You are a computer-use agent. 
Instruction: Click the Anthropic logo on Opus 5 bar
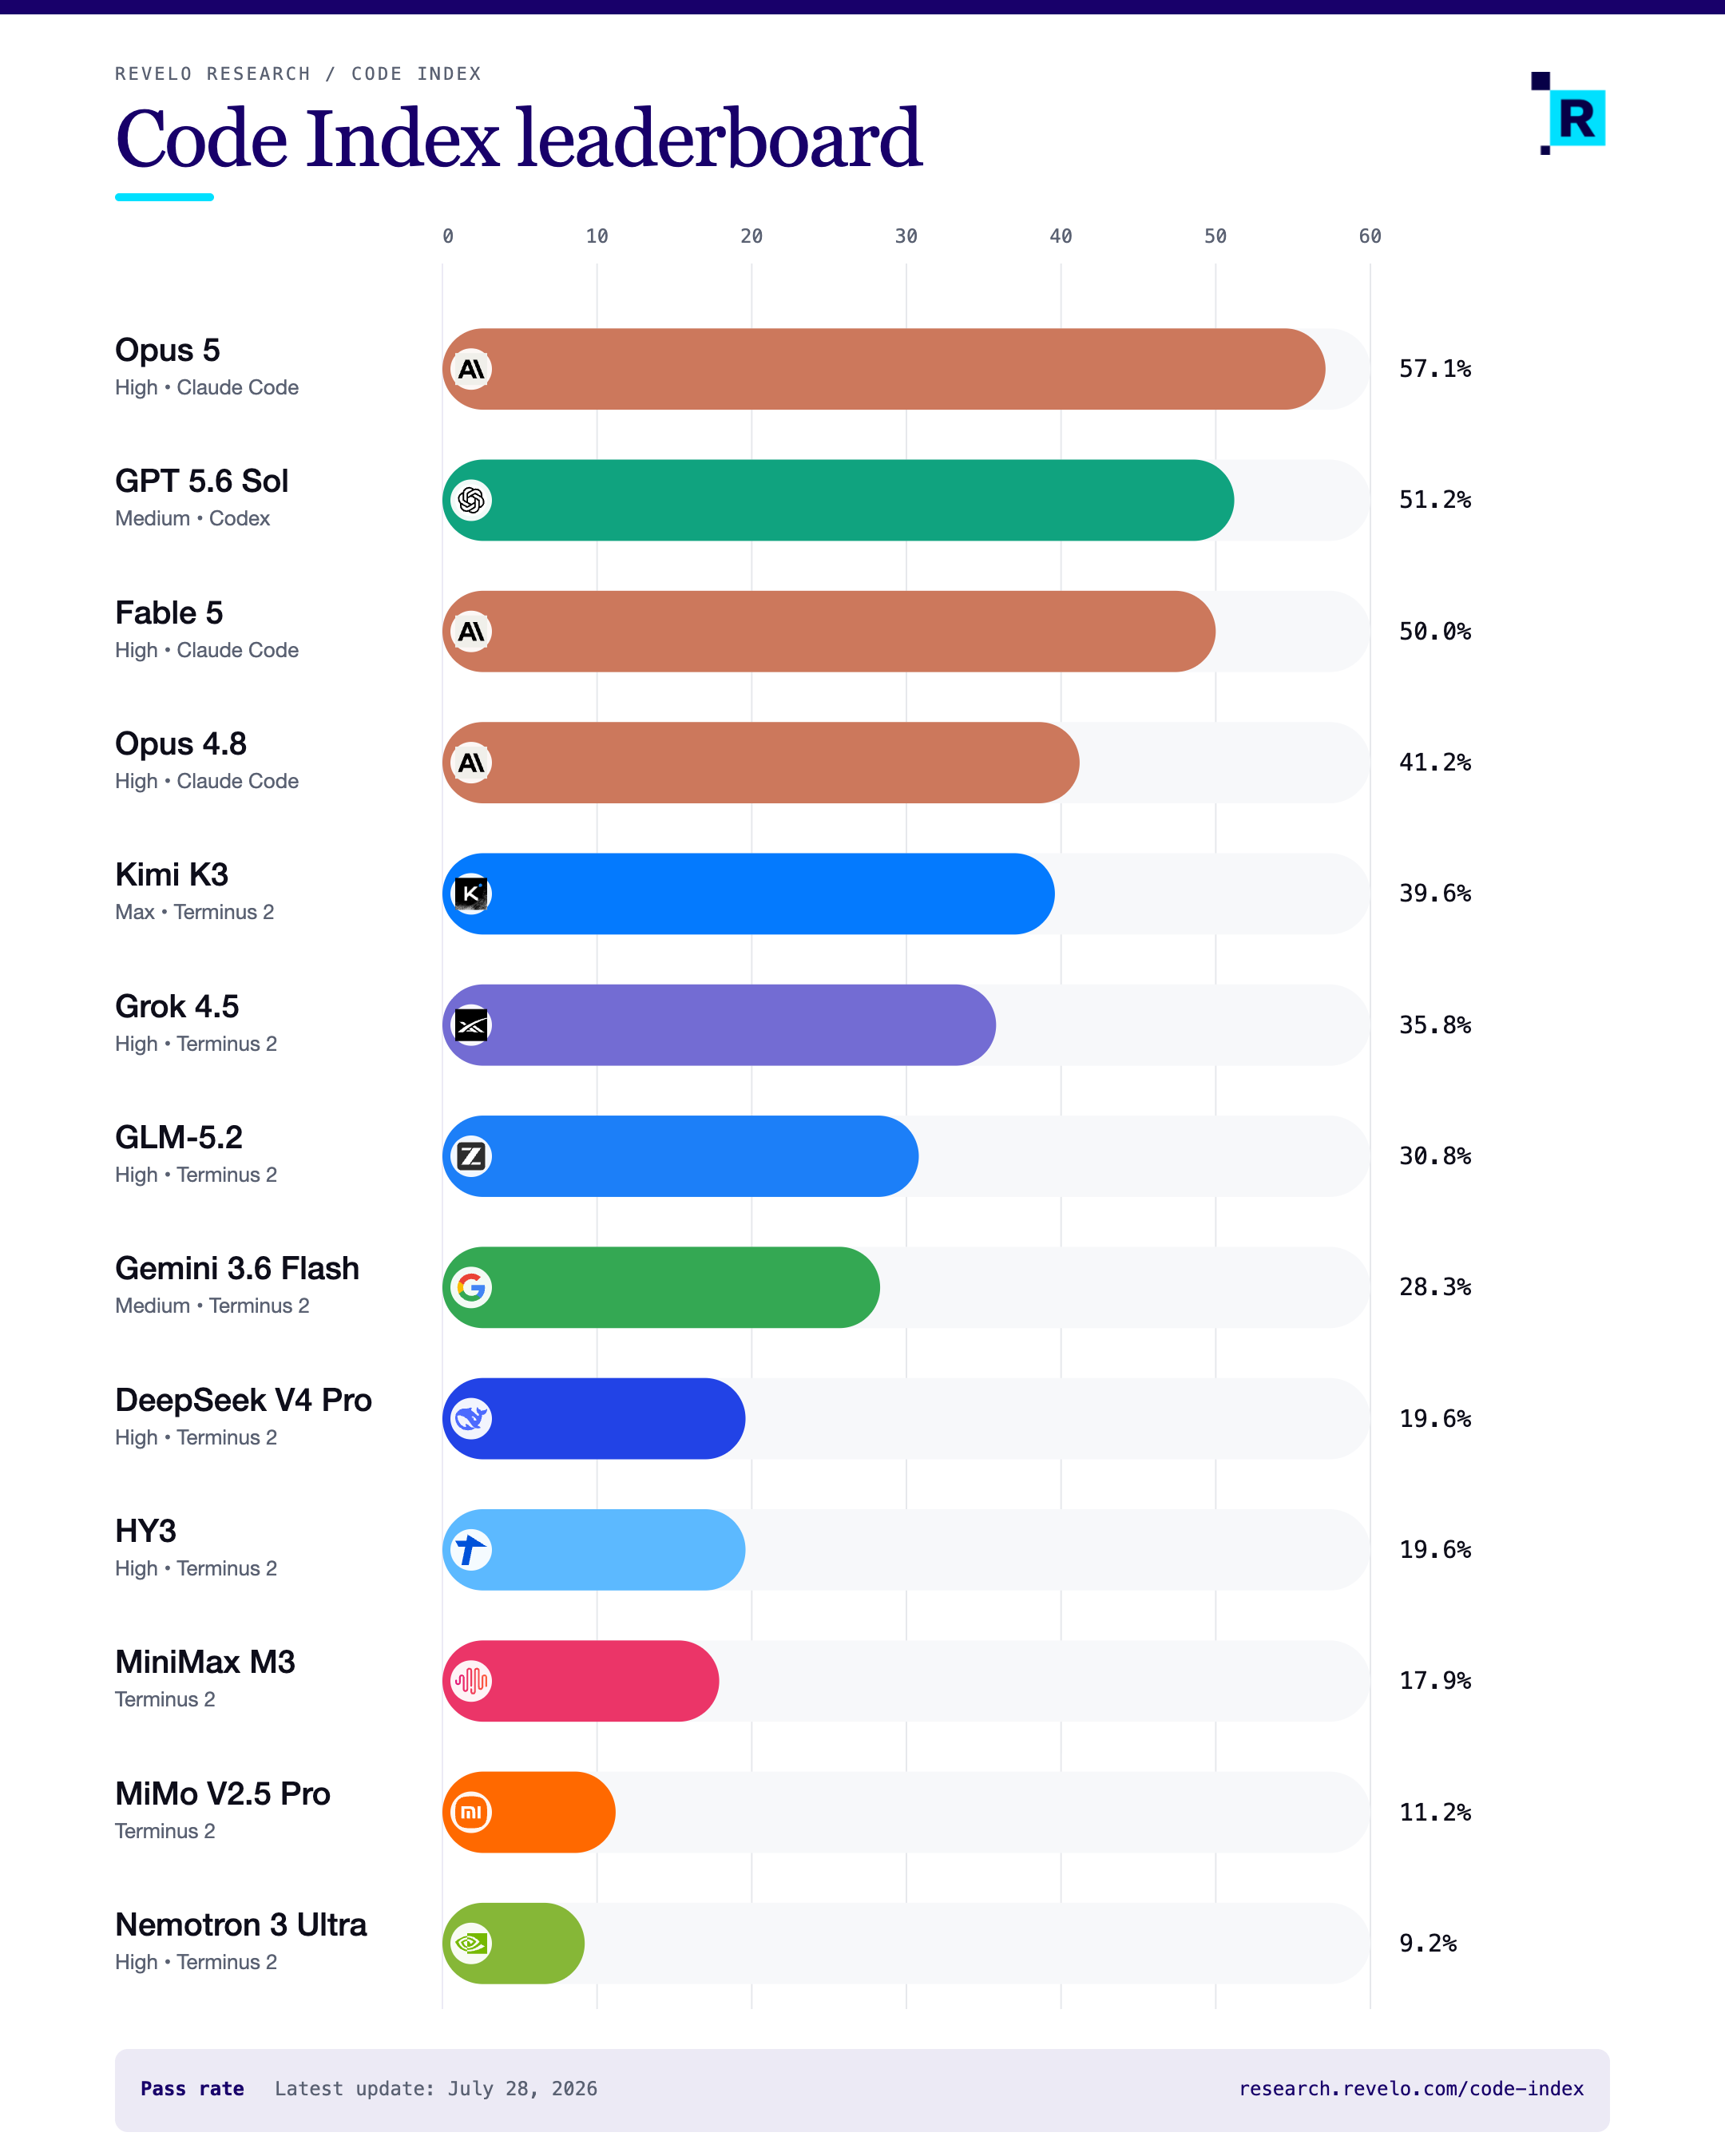click(471, 369)
